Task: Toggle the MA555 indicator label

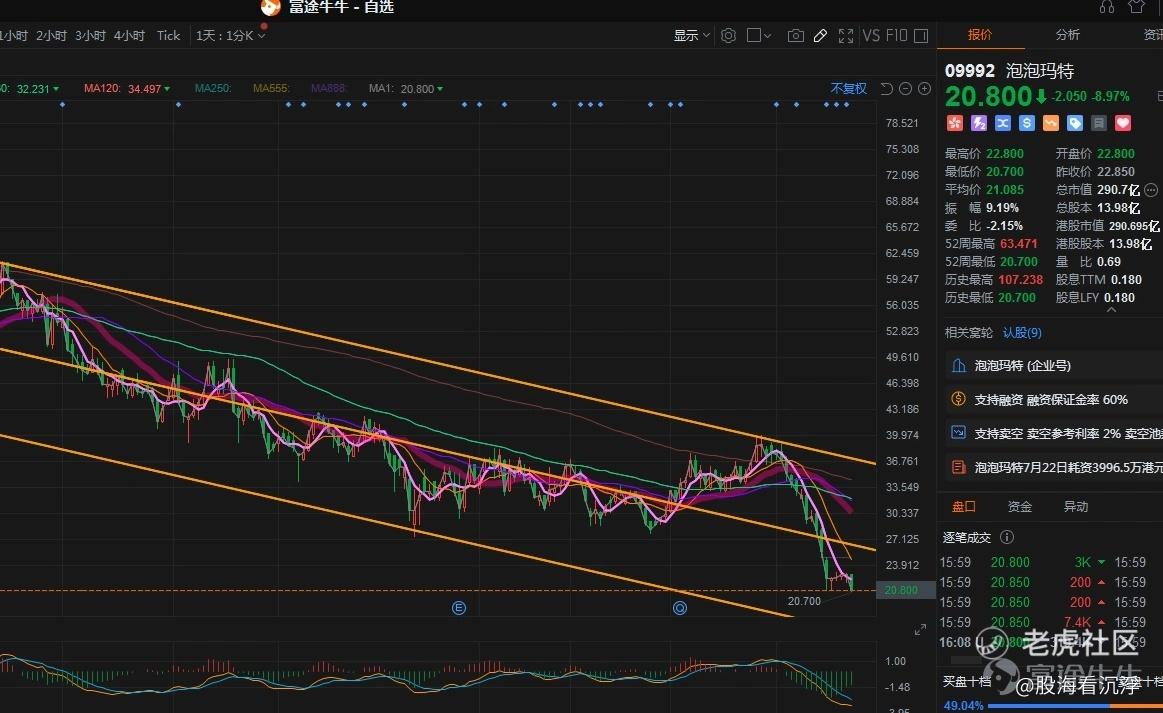Action: point(271,88)
